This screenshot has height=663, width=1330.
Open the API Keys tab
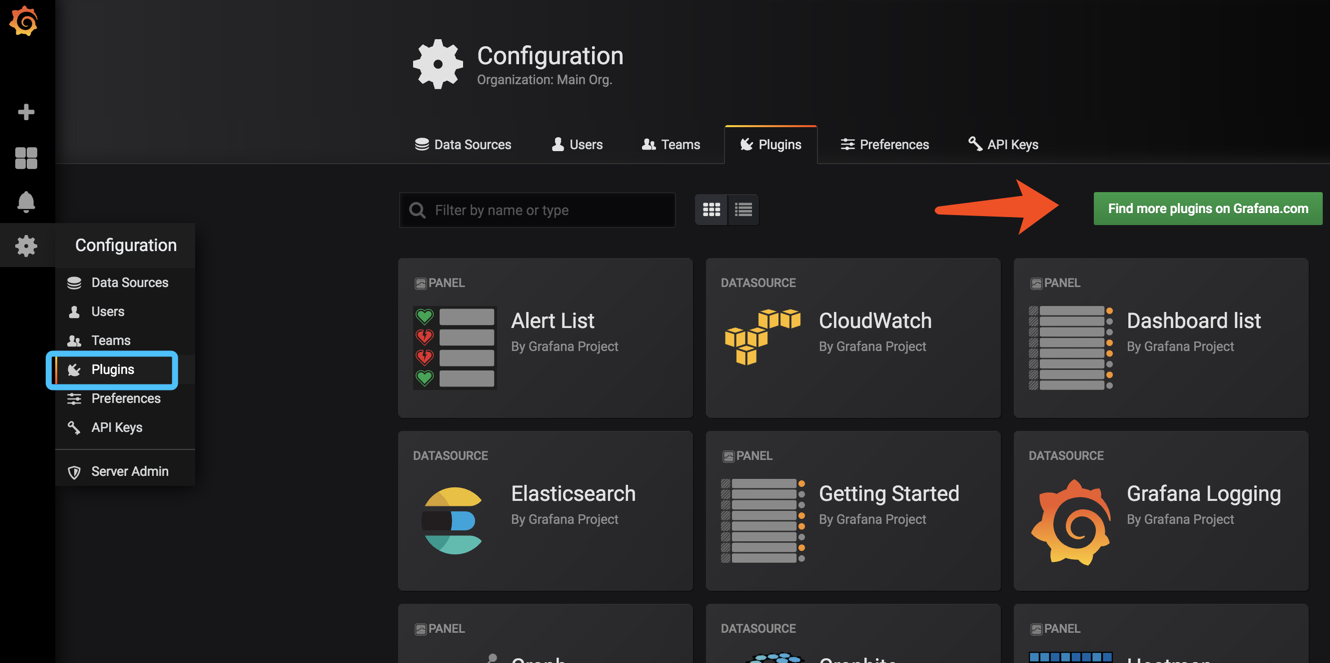point(1003,144)
